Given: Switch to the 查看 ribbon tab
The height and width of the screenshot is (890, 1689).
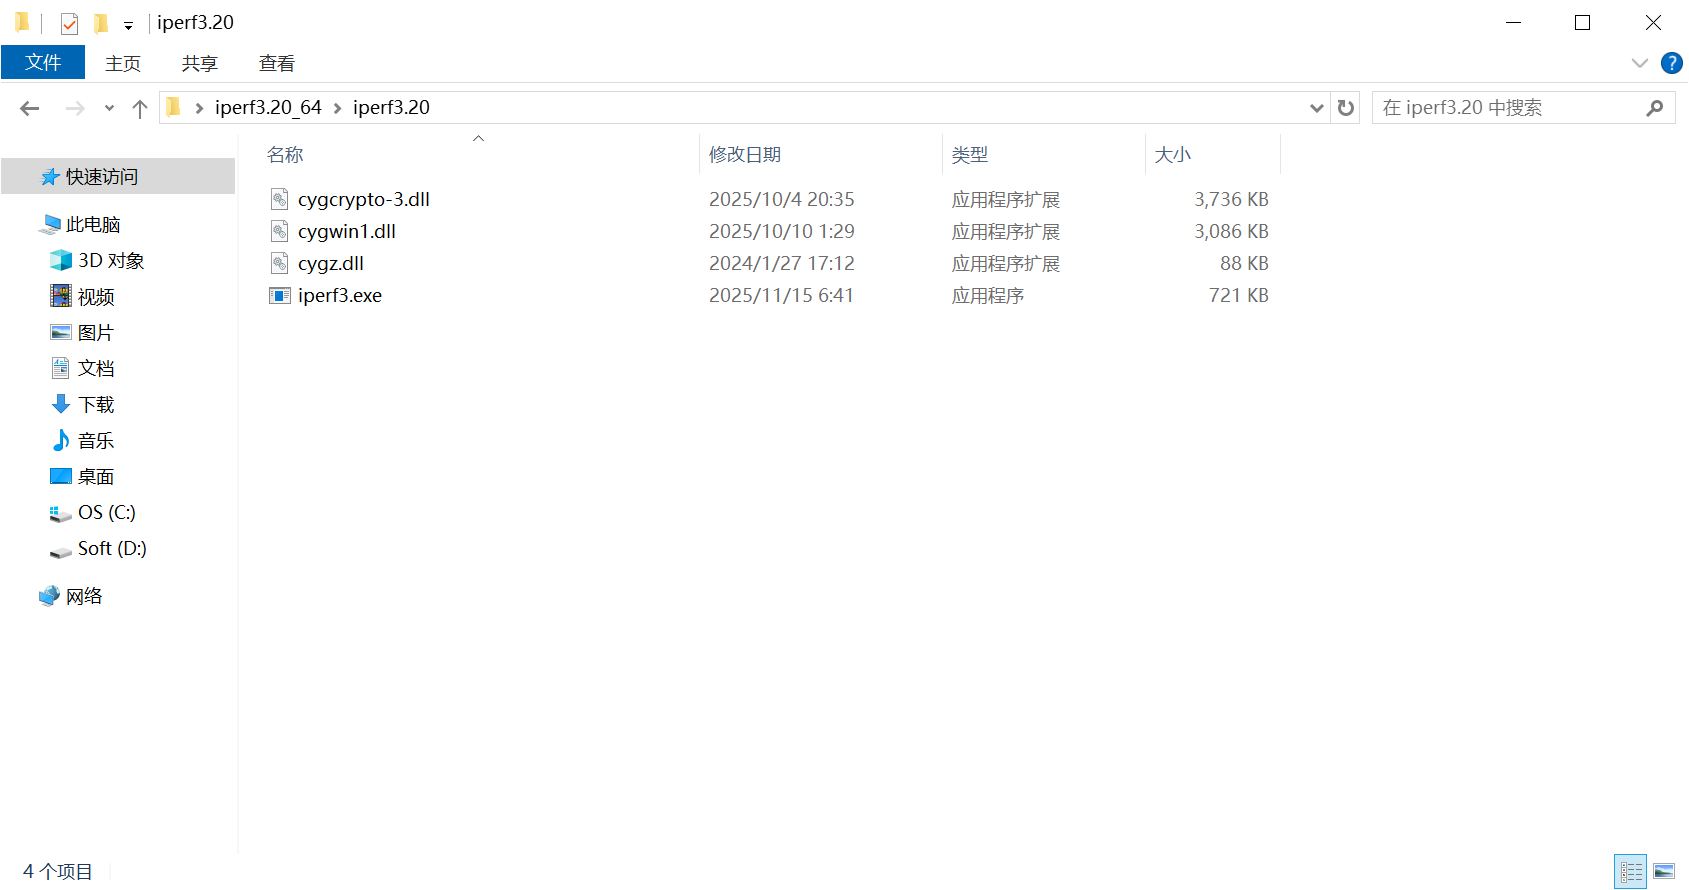Looking at the screenshot, I should [x=277, y=64].
